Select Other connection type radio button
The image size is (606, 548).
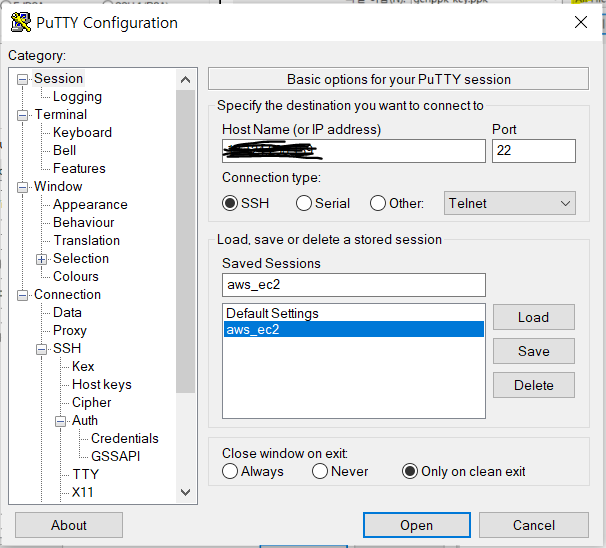click(x=378, y=203)
